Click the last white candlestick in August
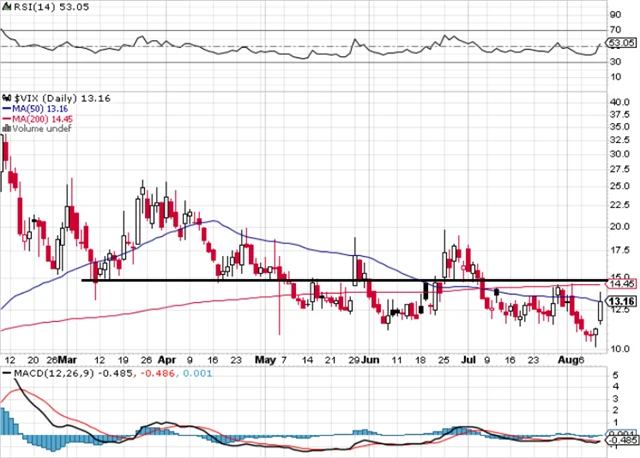 pos(599,312)
